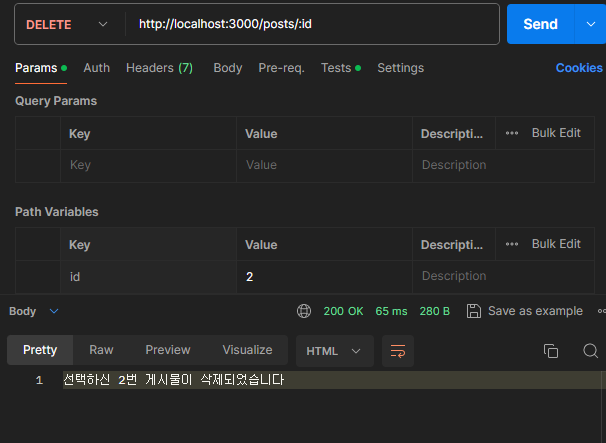Image resolution: width=606 pixels, height=443 pixels.
Task: Click the empty Query Params Value cell
Action: click(x=324, y=165)
